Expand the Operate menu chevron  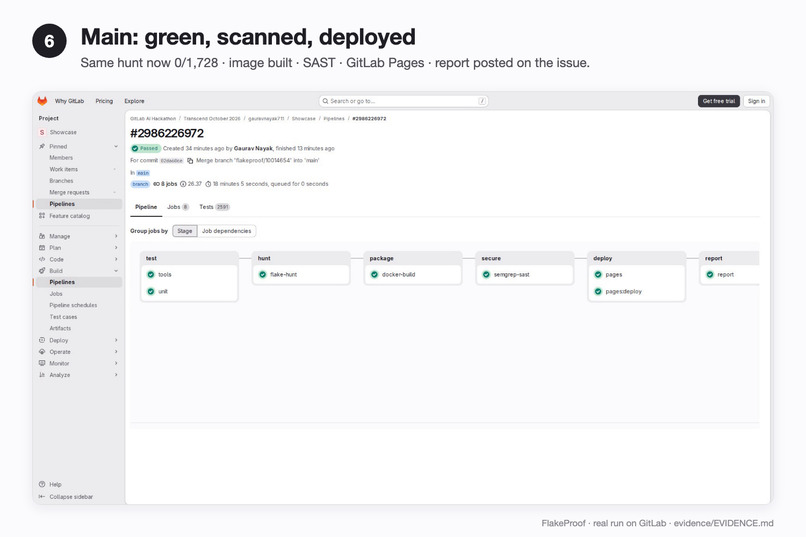(116, 351)
